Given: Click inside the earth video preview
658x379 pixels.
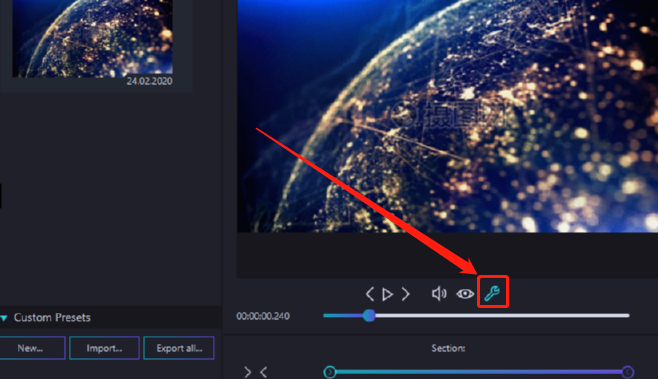Looking at the screenshot, I should click(447, 116).
